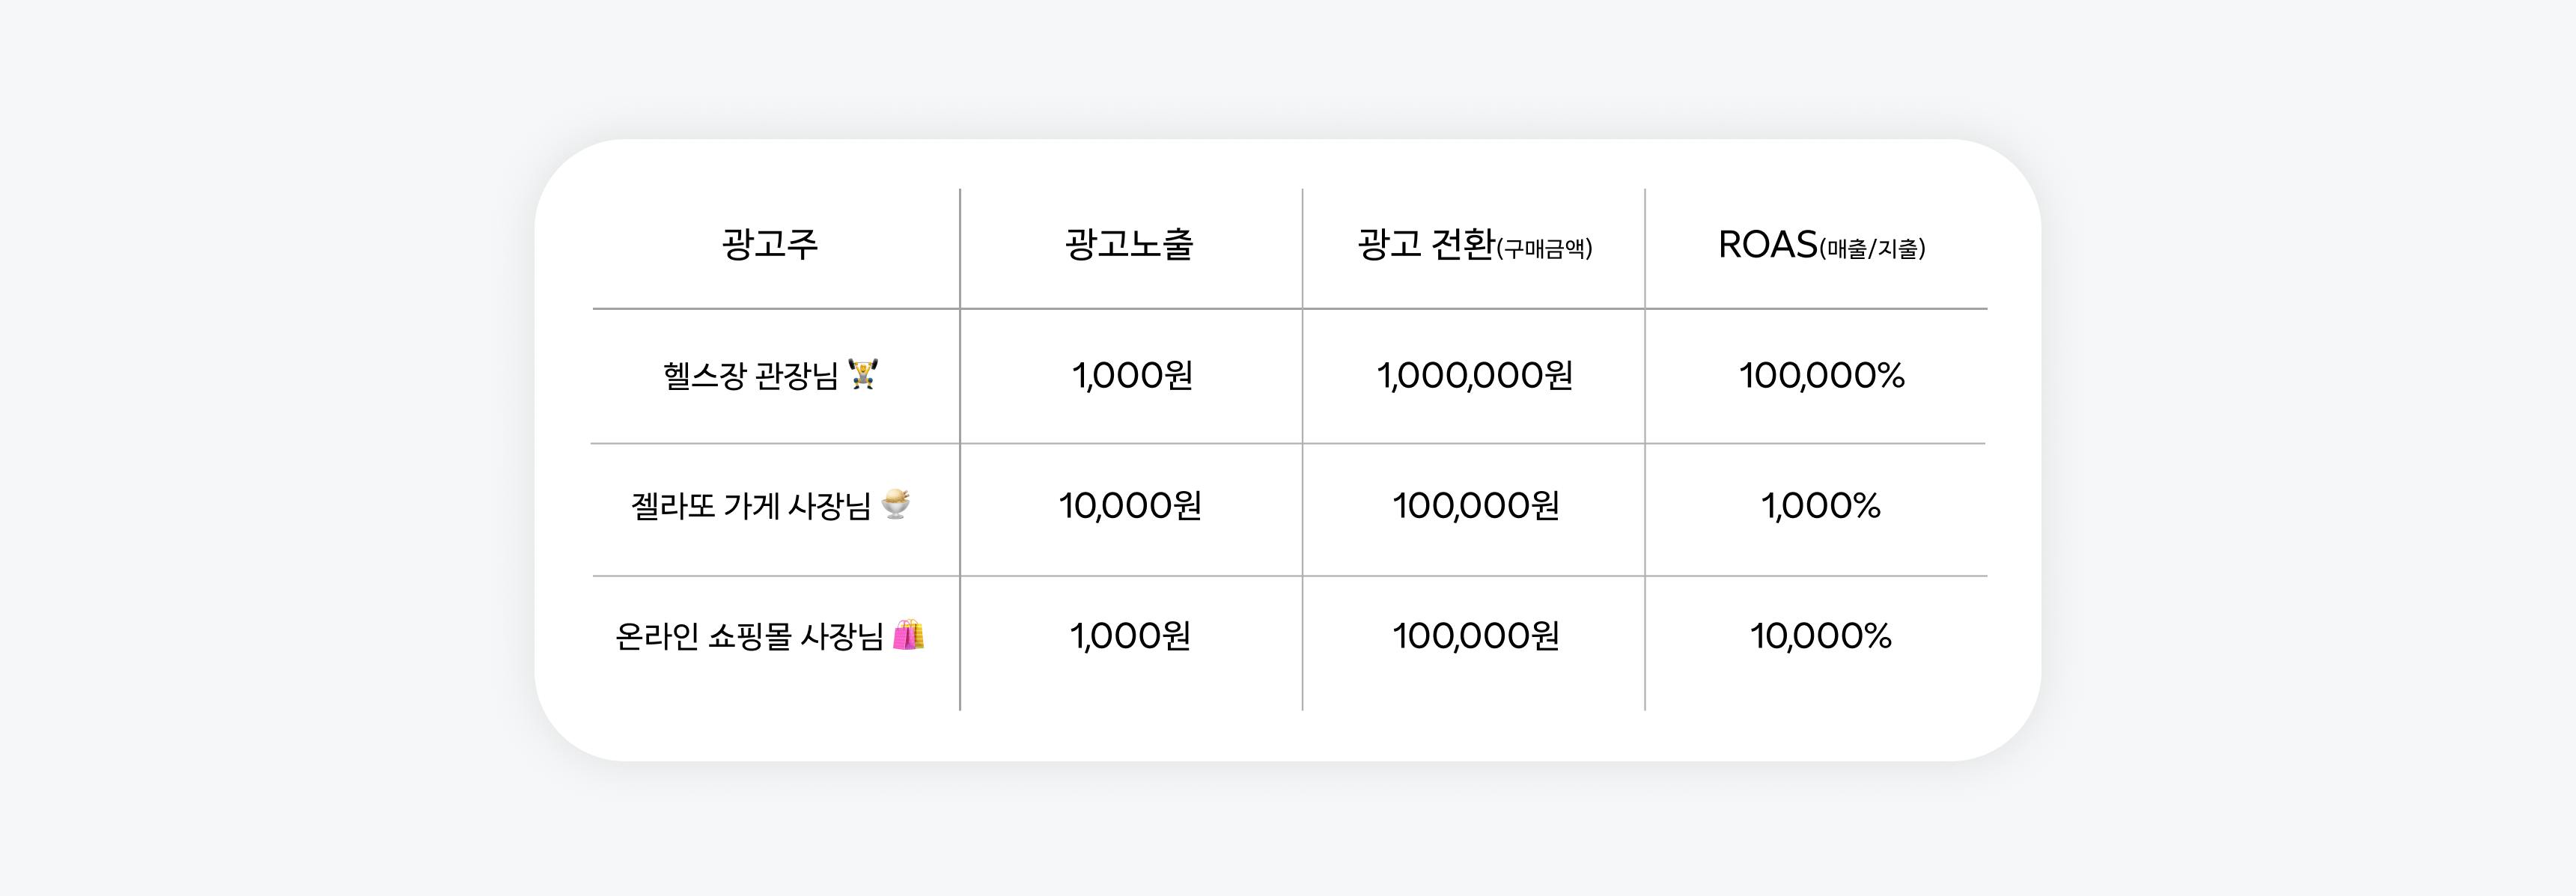The width and height of the screenshot is (2576, 896).
Task: Click the weightlifter emoji icon
Action: [863, 374]
